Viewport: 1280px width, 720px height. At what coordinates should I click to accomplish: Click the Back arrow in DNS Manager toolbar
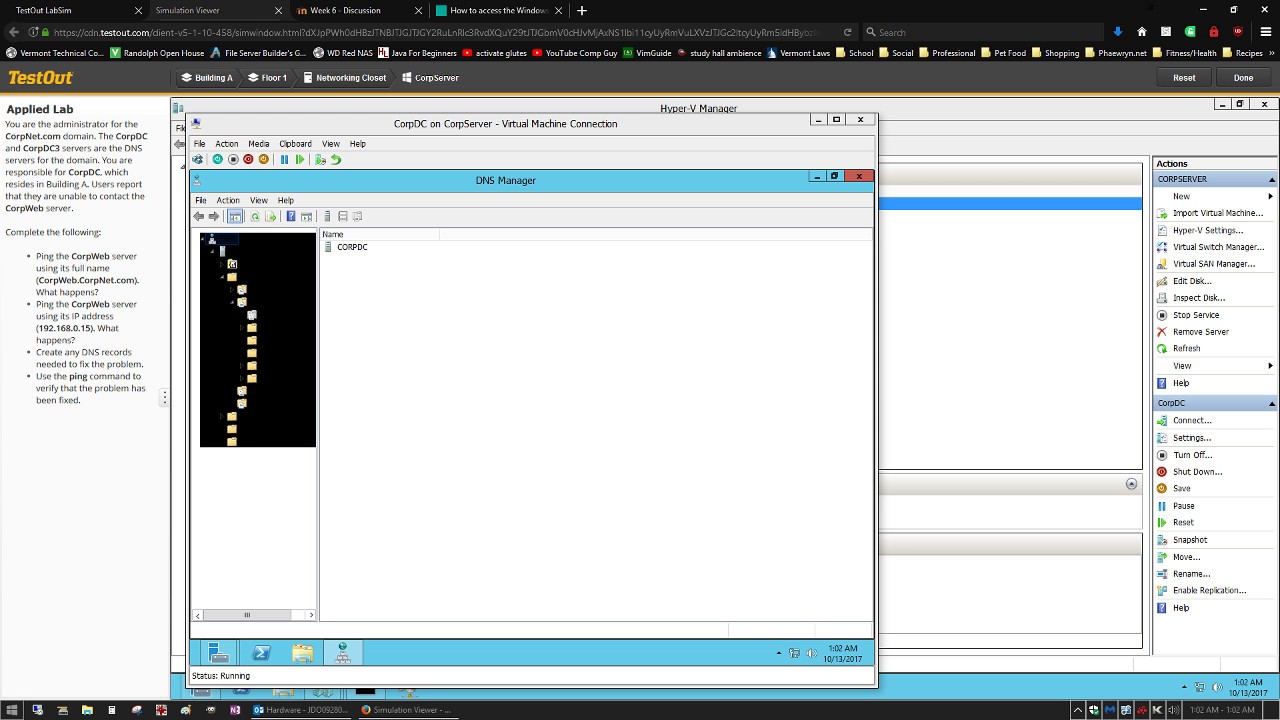[x=199, y=216]
